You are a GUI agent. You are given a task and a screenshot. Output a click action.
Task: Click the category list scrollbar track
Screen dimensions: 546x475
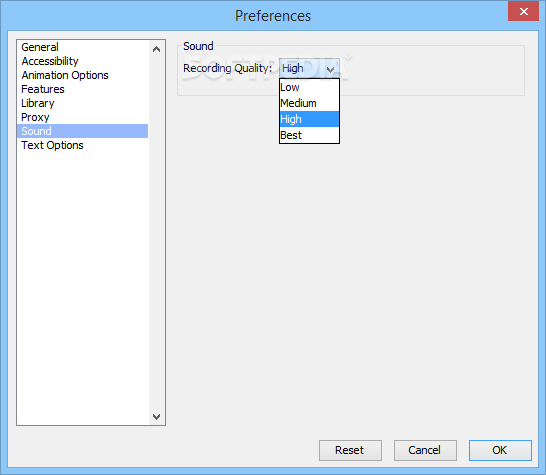click(x=157, y=233)
